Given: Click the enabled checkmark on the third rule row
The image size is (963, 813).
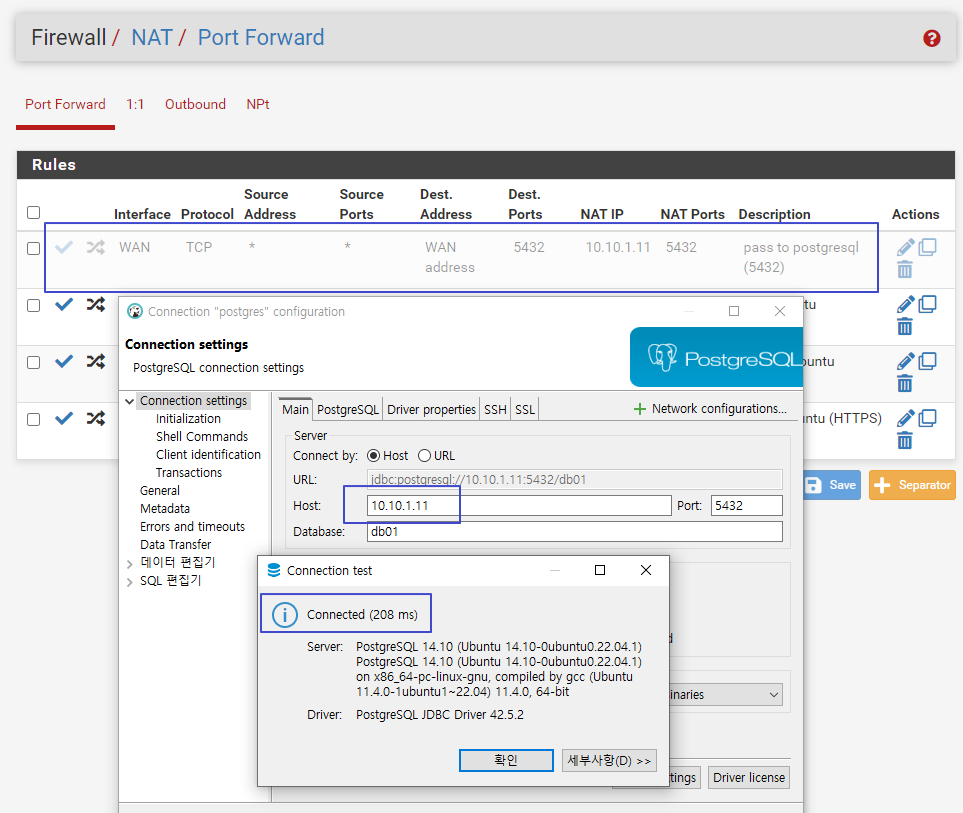Looking at the screenshot, I should tap(64, 362).
